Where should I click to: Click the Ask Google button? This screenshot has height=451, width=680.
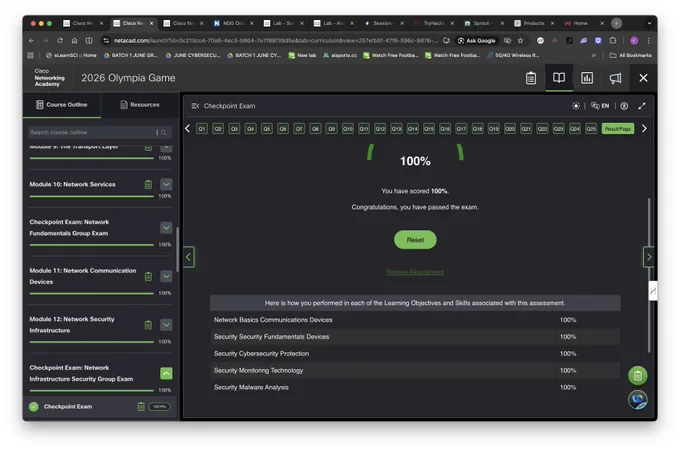coord(476,40)
